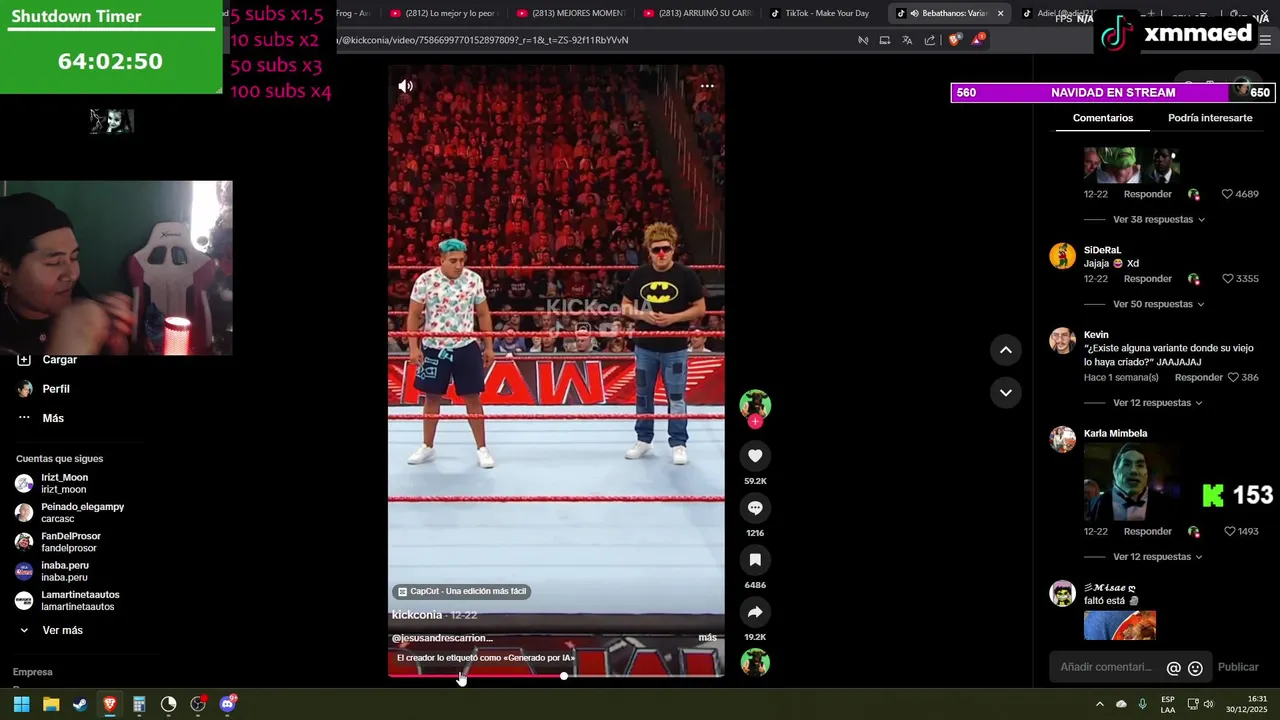Reply to Karla Mimbela's comment

point(1147,531)
